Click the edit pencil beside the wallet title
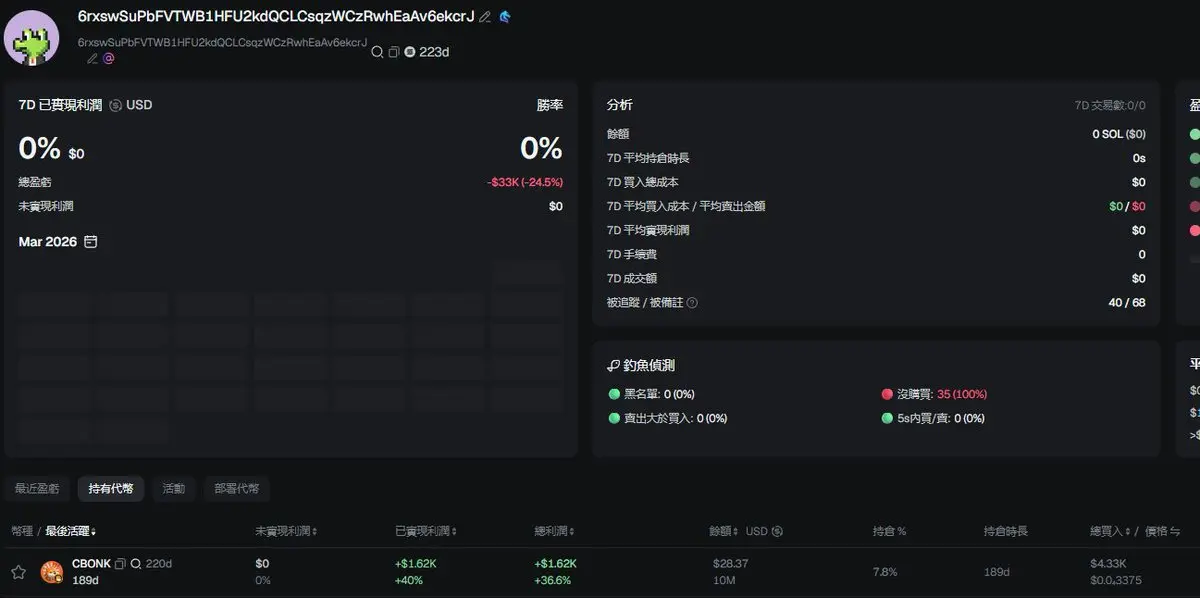This screenshot has width=1200, height=598. 485,17
